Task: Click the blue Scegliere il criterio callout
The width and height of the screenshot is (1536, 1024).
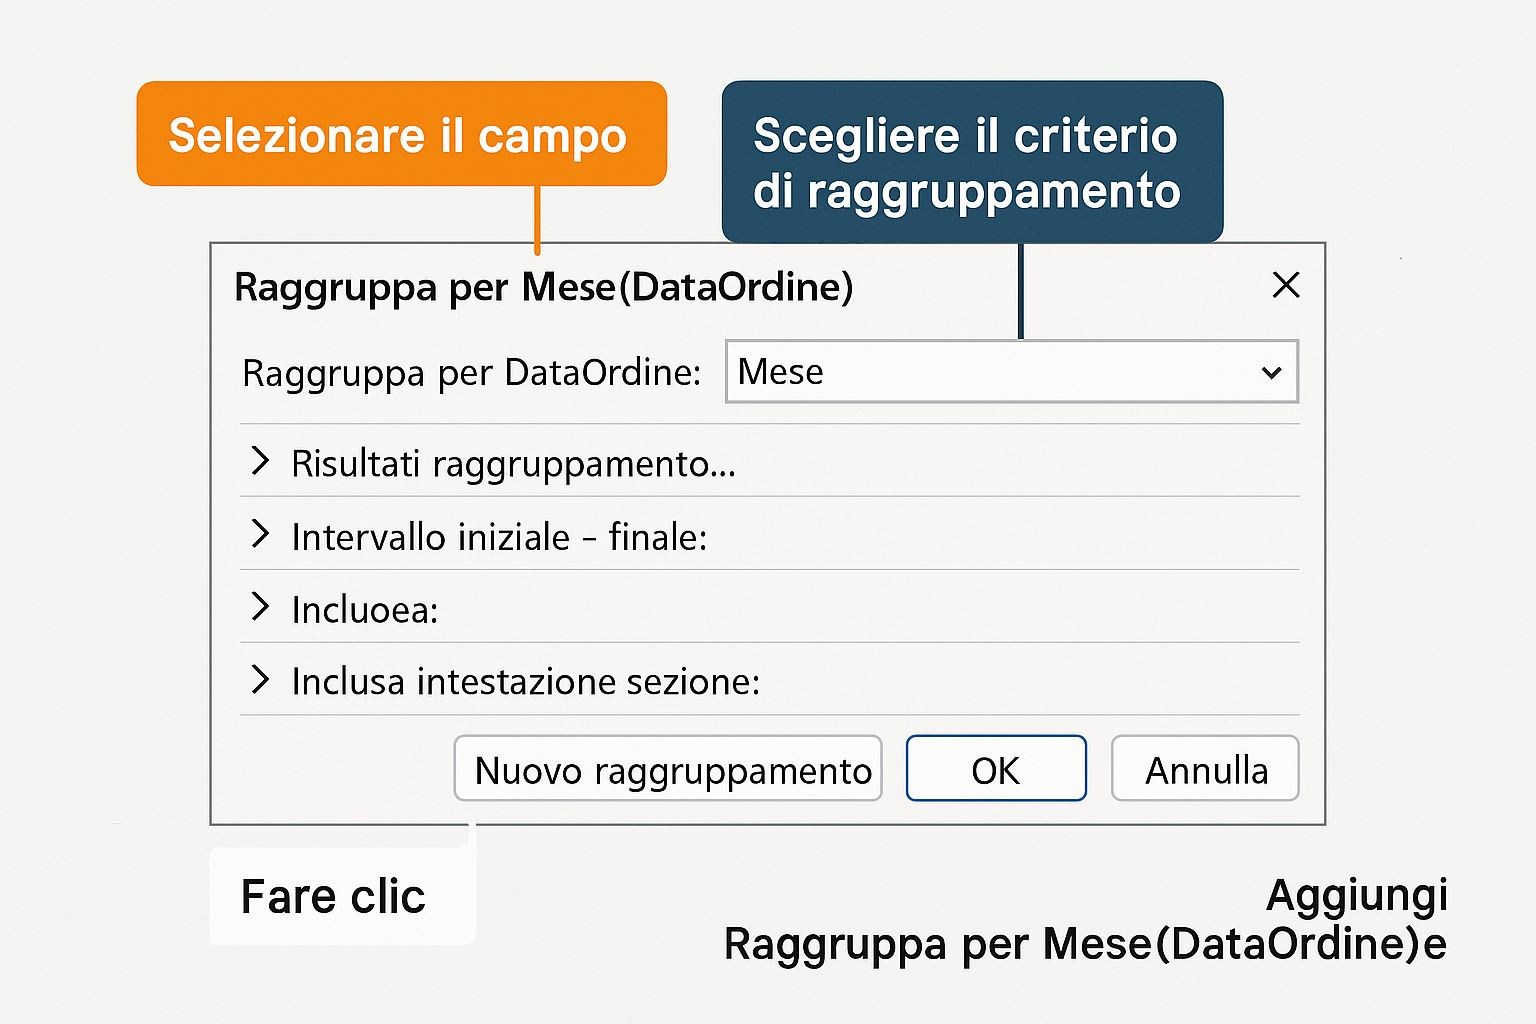Action: pyautogui.click(x=971, y=162)
